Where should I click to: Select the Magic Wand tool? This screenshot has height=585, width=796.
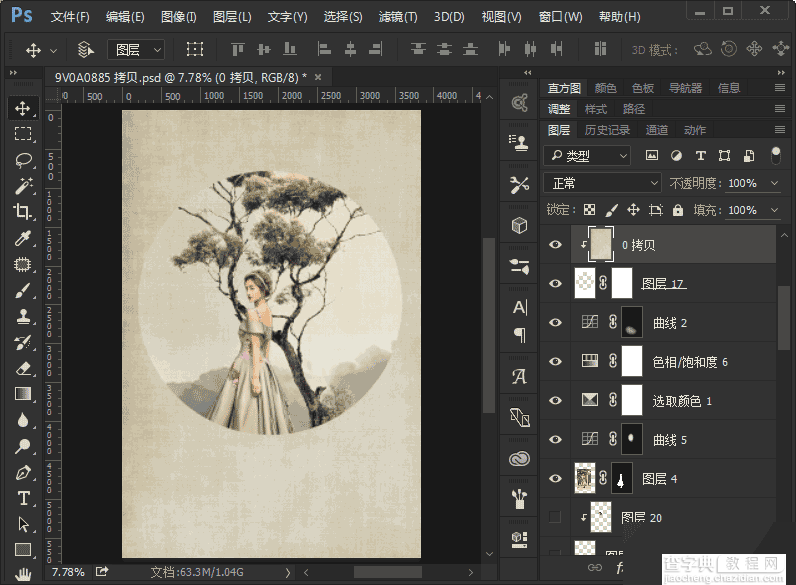pyautogui.click(x=22, y=186)
